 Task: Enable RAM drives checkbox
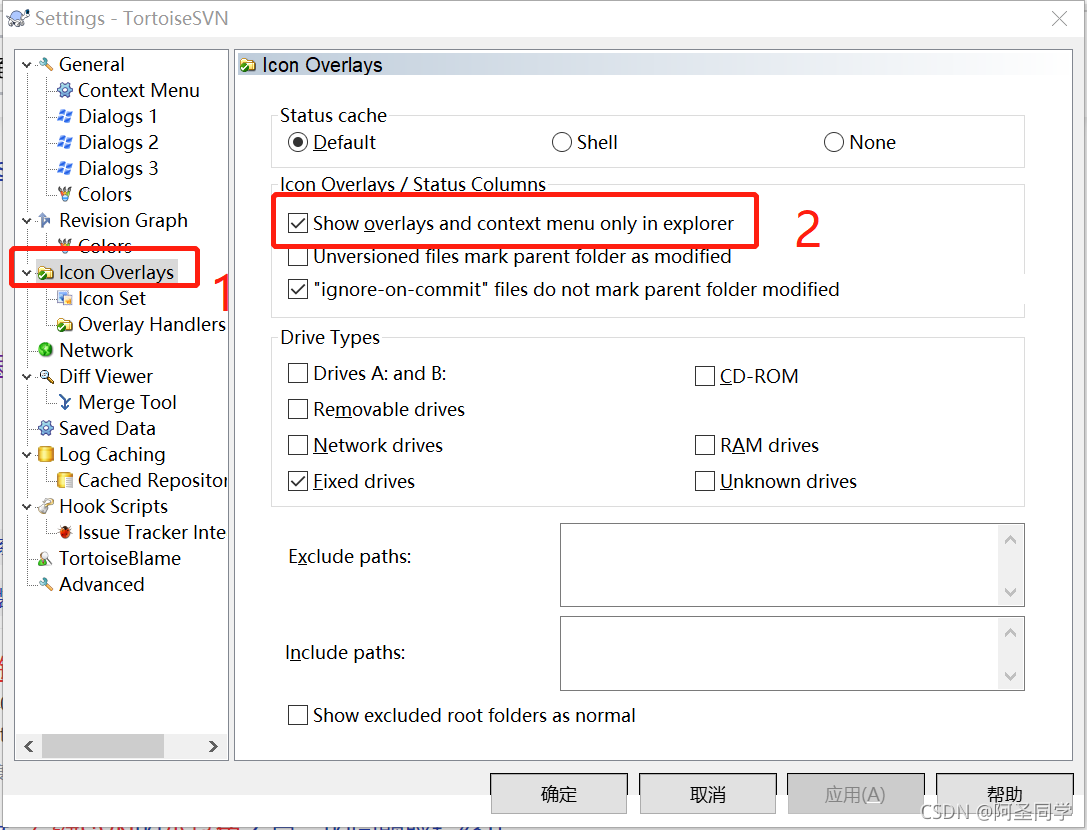[705, 445]
